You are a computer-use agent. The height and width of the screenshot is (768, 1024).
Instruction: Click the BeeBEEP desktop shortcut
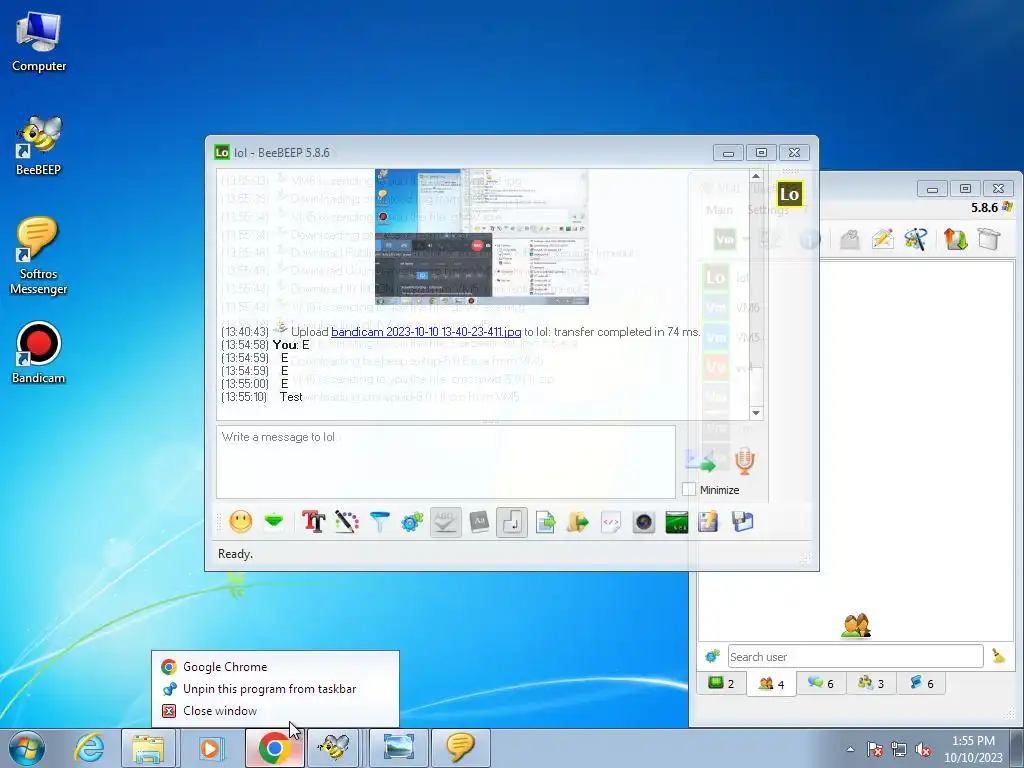click(x=39, y=145)
